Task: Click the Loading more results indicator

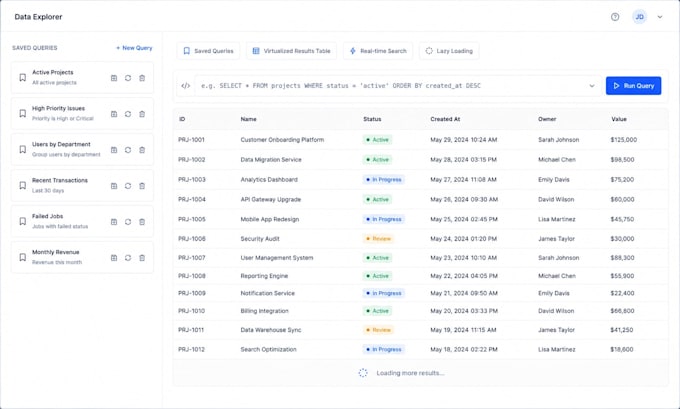Action: [402, 373]
